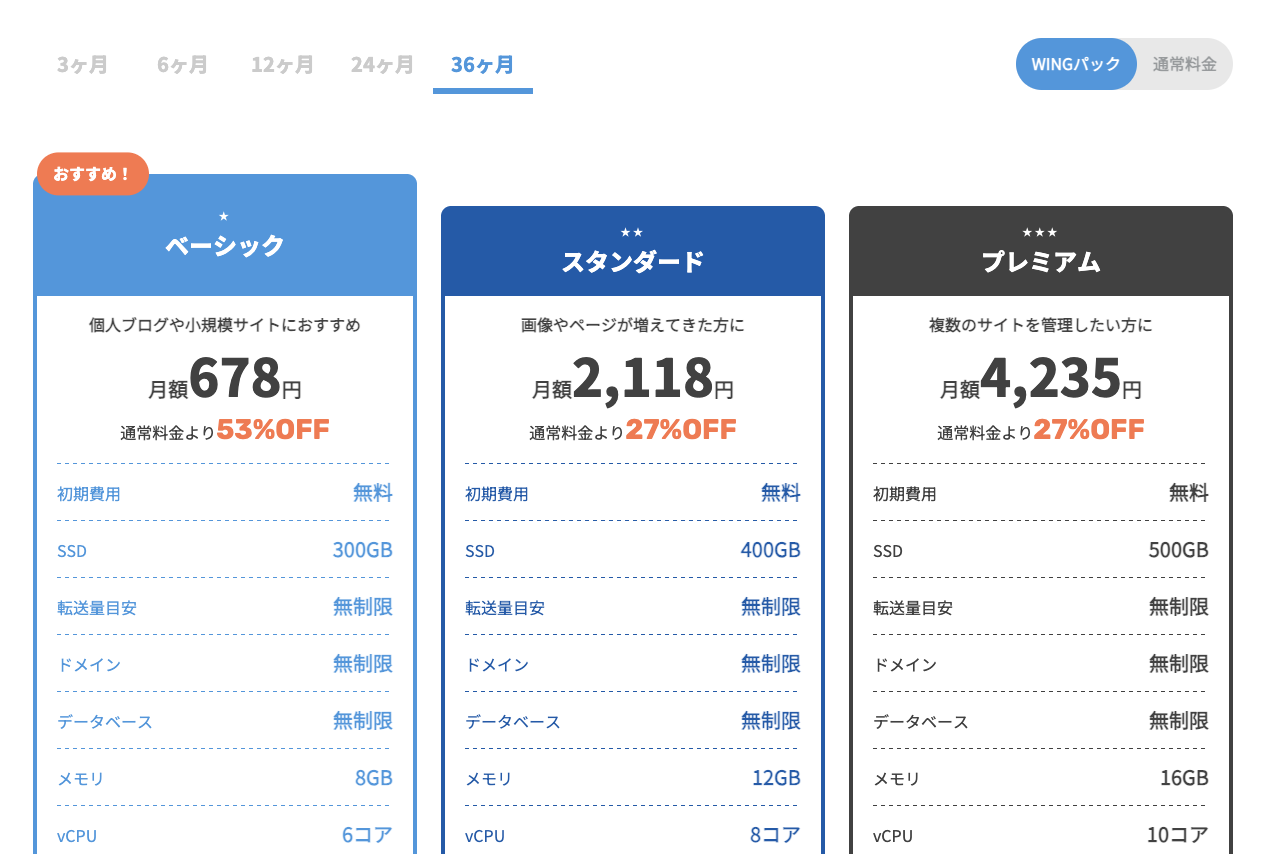Viewport: 1264px width, 854px height.
Task: Select the プレミアム plan header
Action: pyautogui.click(x=1040, y=262)
